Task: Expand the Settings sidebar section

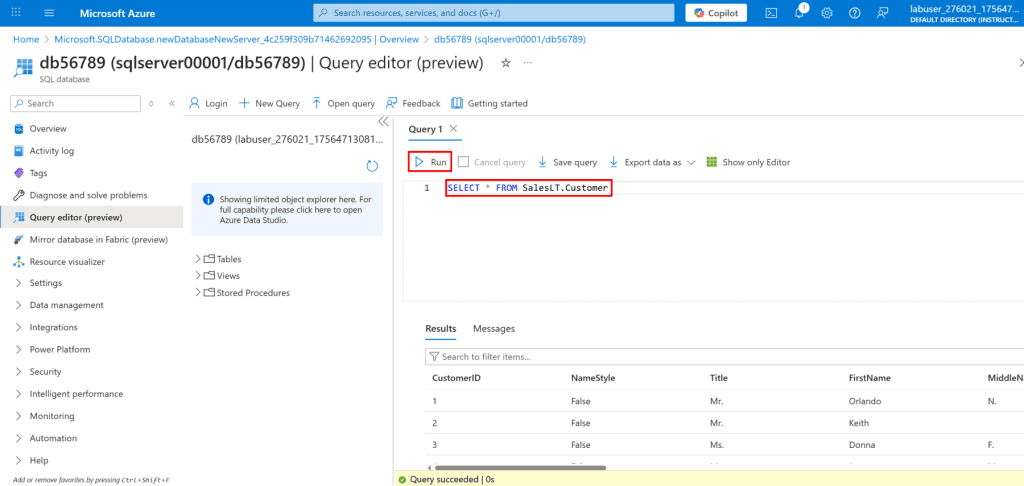Action: [18, 283]
